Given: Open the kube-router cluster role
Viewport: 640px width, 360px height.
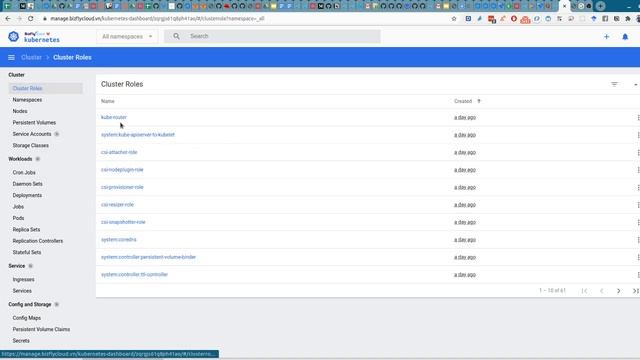Looking at the screenshot, I should coord(114,117).
